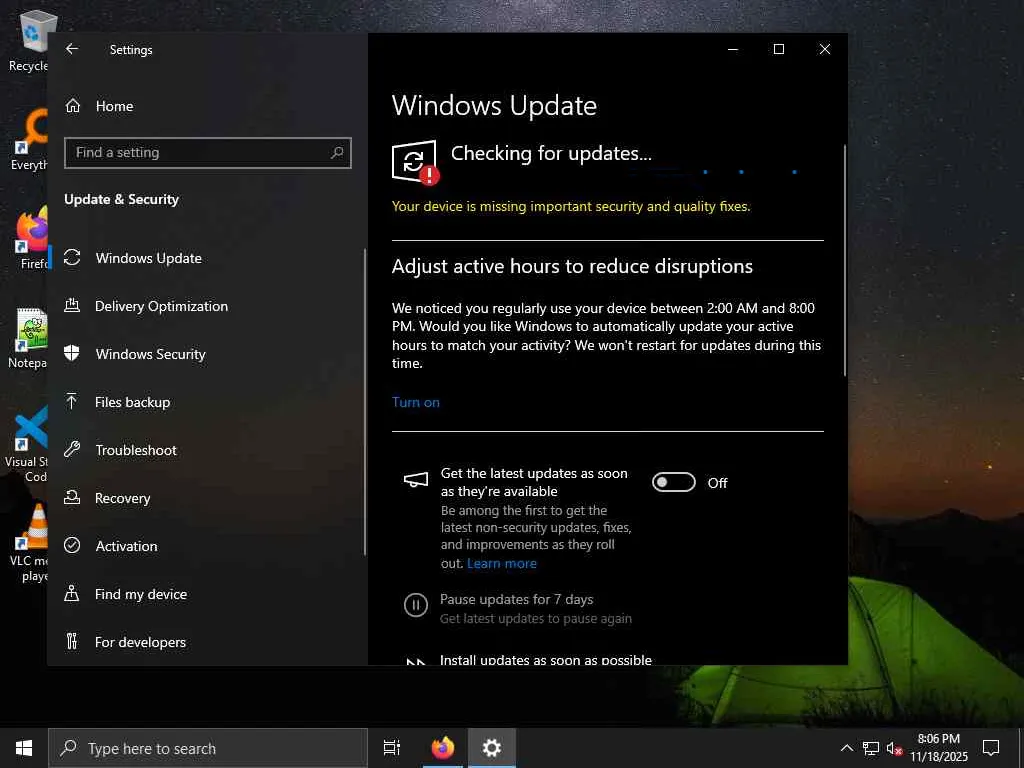The height and width of the screenshot is (768, 1024).
Task: Select Files backup in sidebar
Action: (133, 402)
